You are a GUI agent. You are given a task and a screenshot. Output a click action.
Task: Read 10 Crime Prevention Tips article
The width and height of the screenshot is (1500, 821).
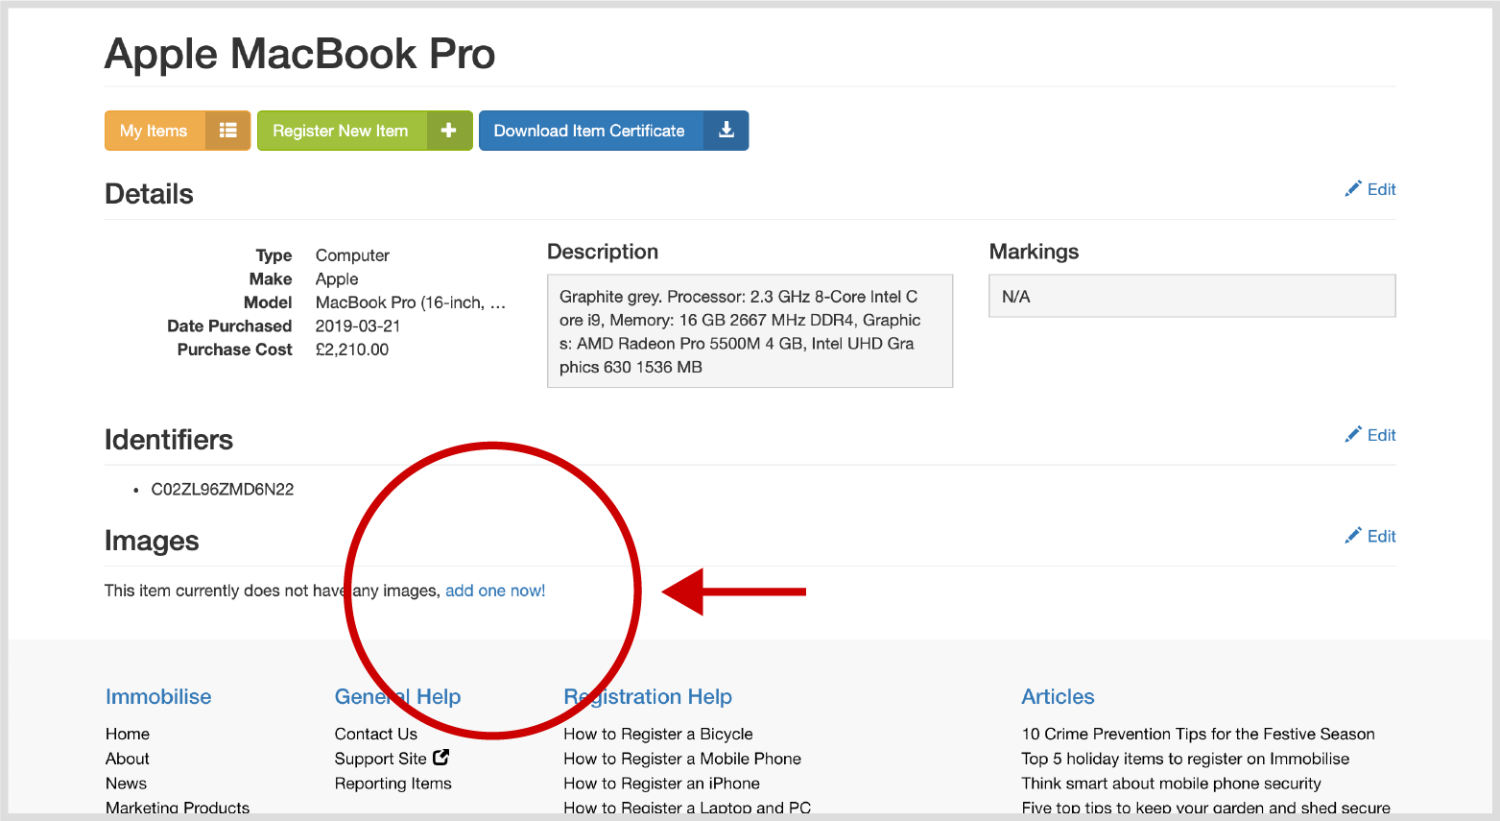[1198, 734]
